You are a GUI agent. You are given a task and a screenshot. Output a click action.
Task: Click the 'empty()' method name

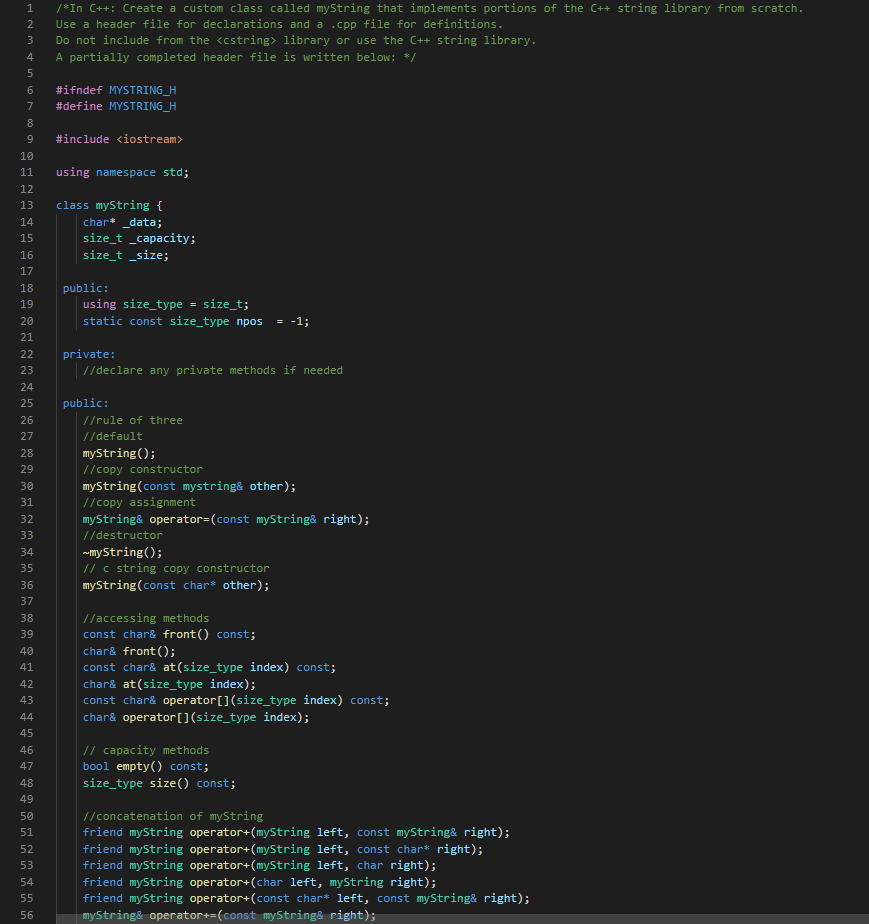[139, 766]
